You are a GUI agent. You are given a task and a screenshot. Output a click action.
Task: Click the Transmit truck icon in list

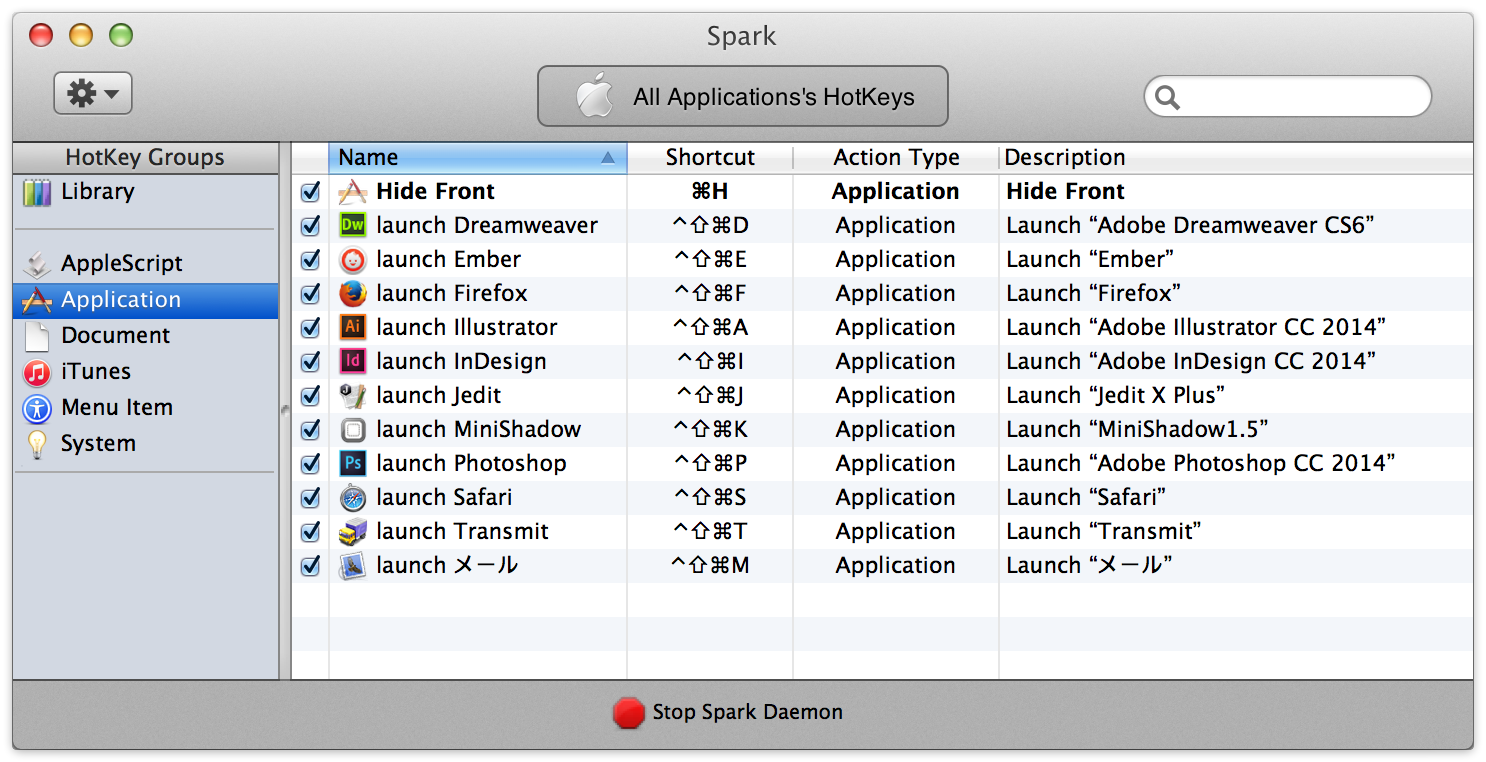352,531
